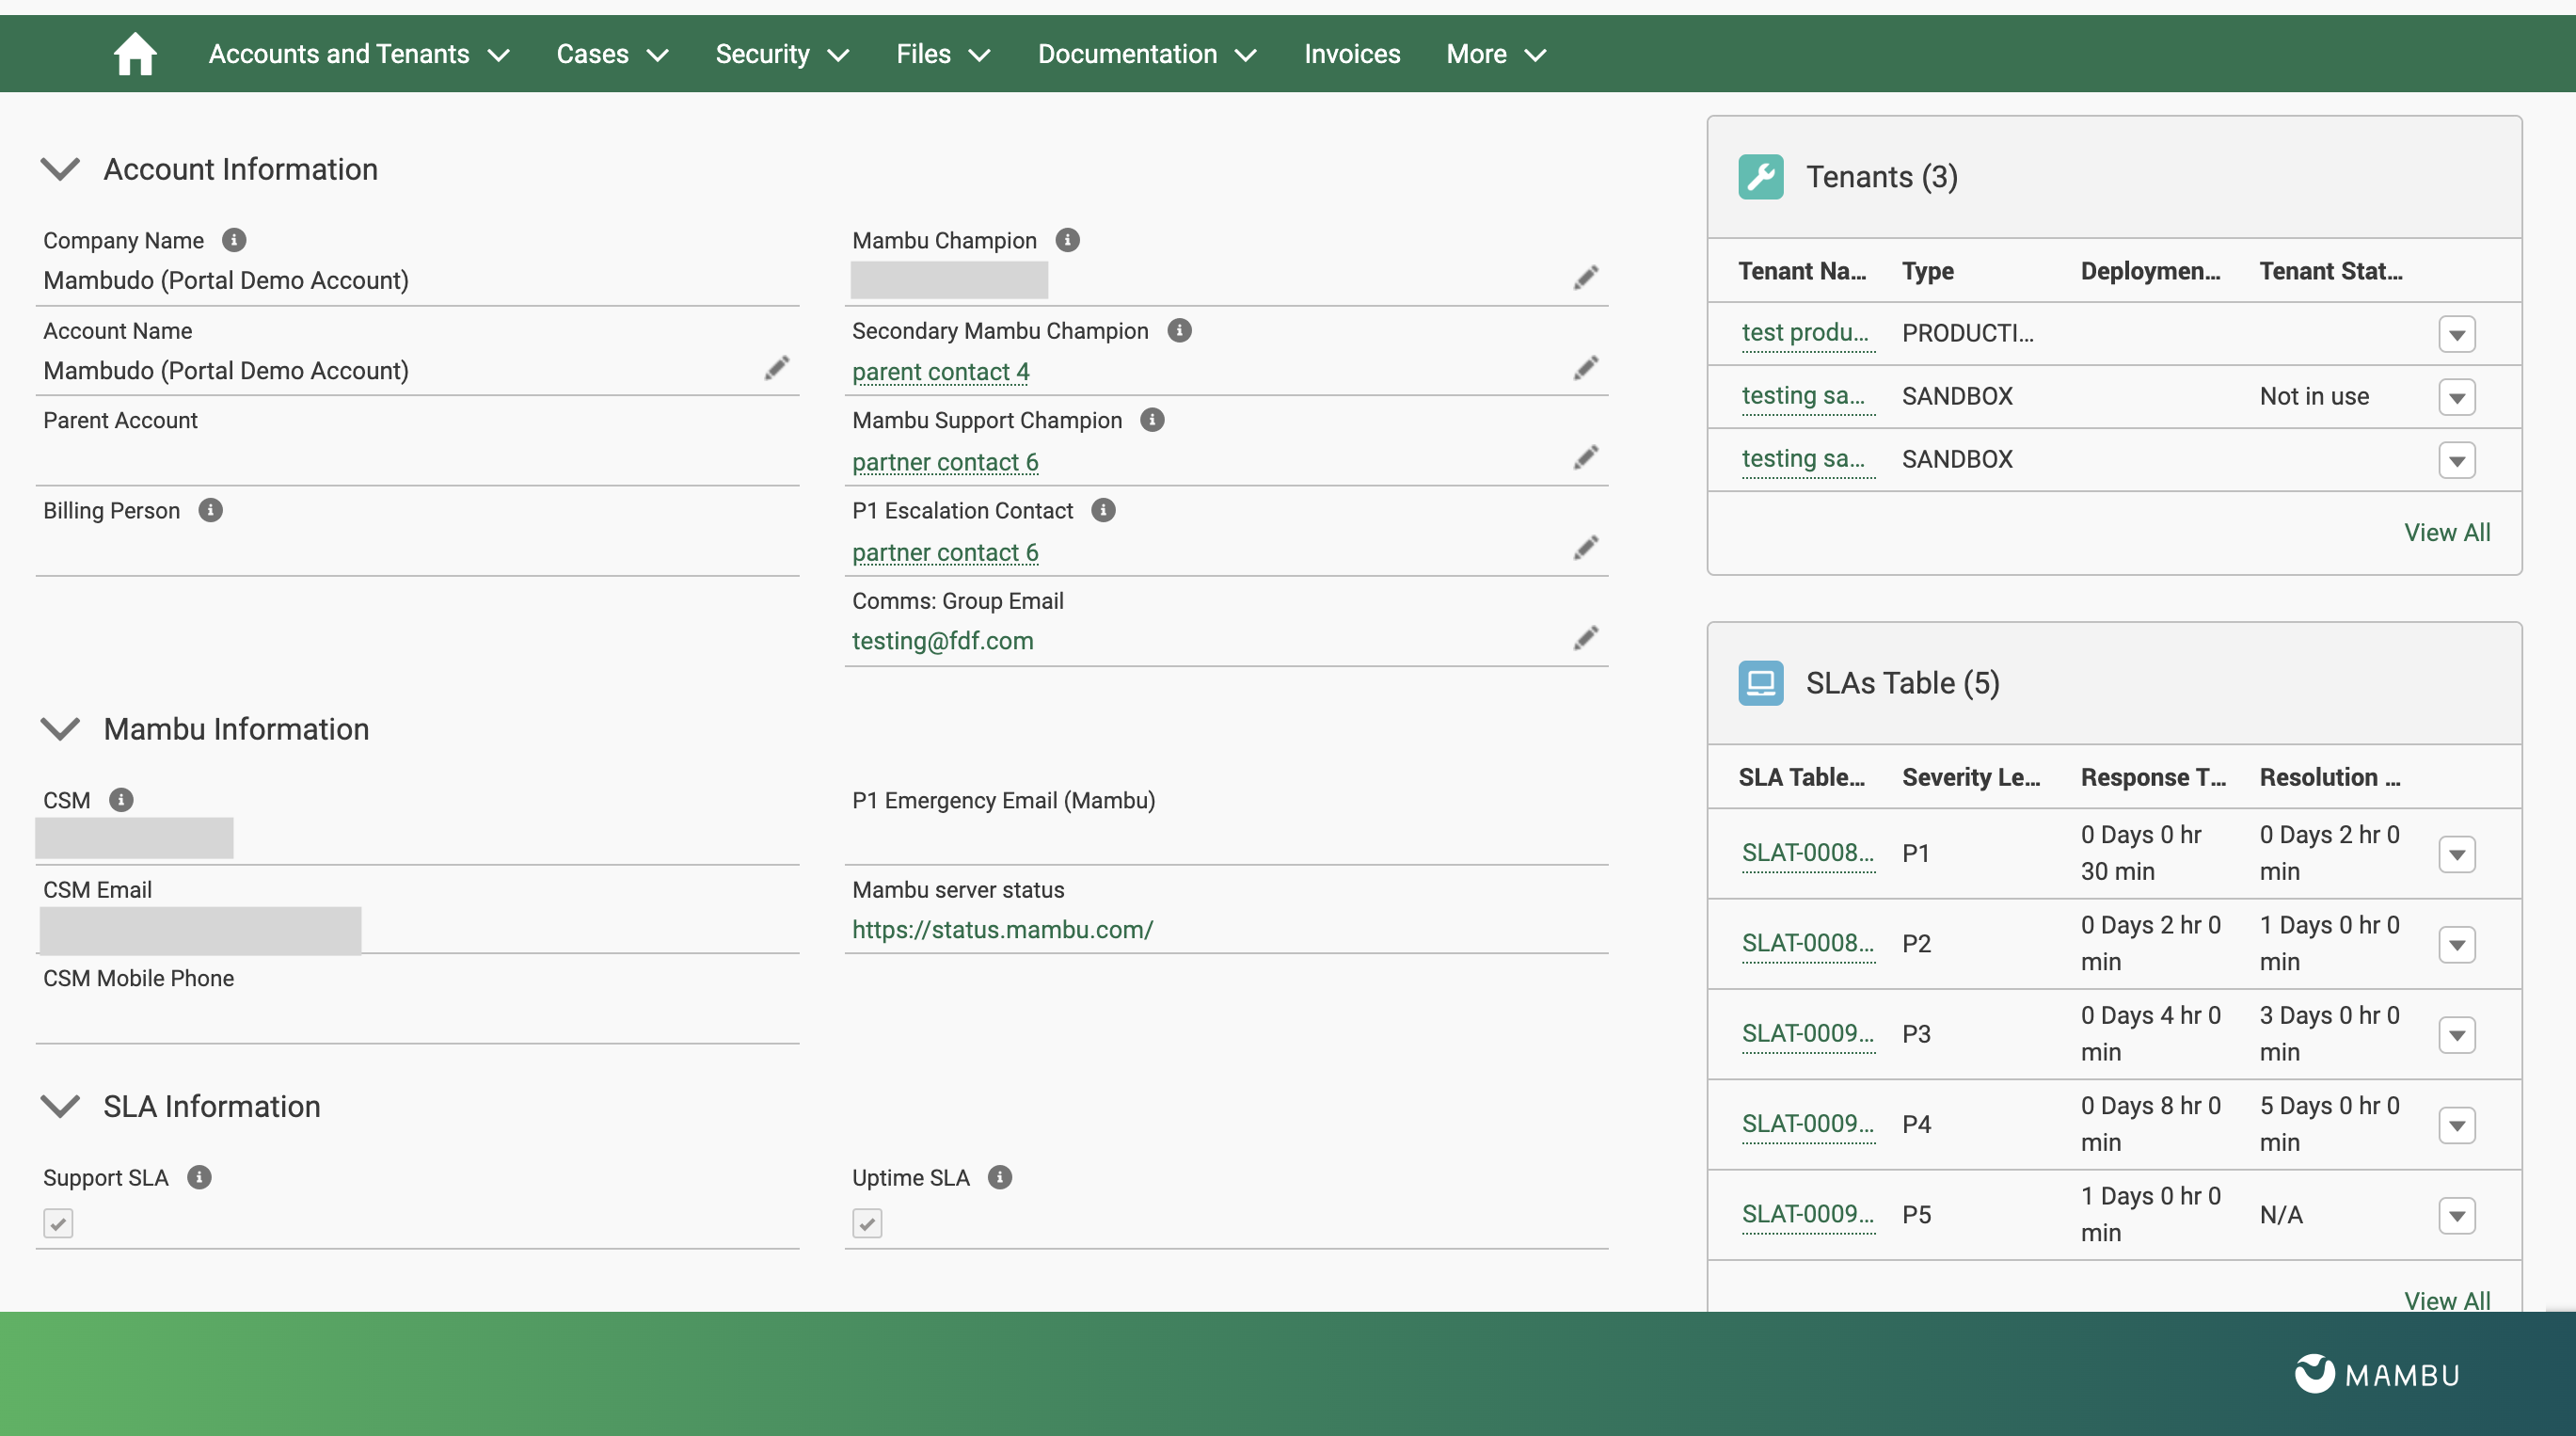
Task: Uncheck the Uptime SLA checkbox
Action: coord(866,1222)
